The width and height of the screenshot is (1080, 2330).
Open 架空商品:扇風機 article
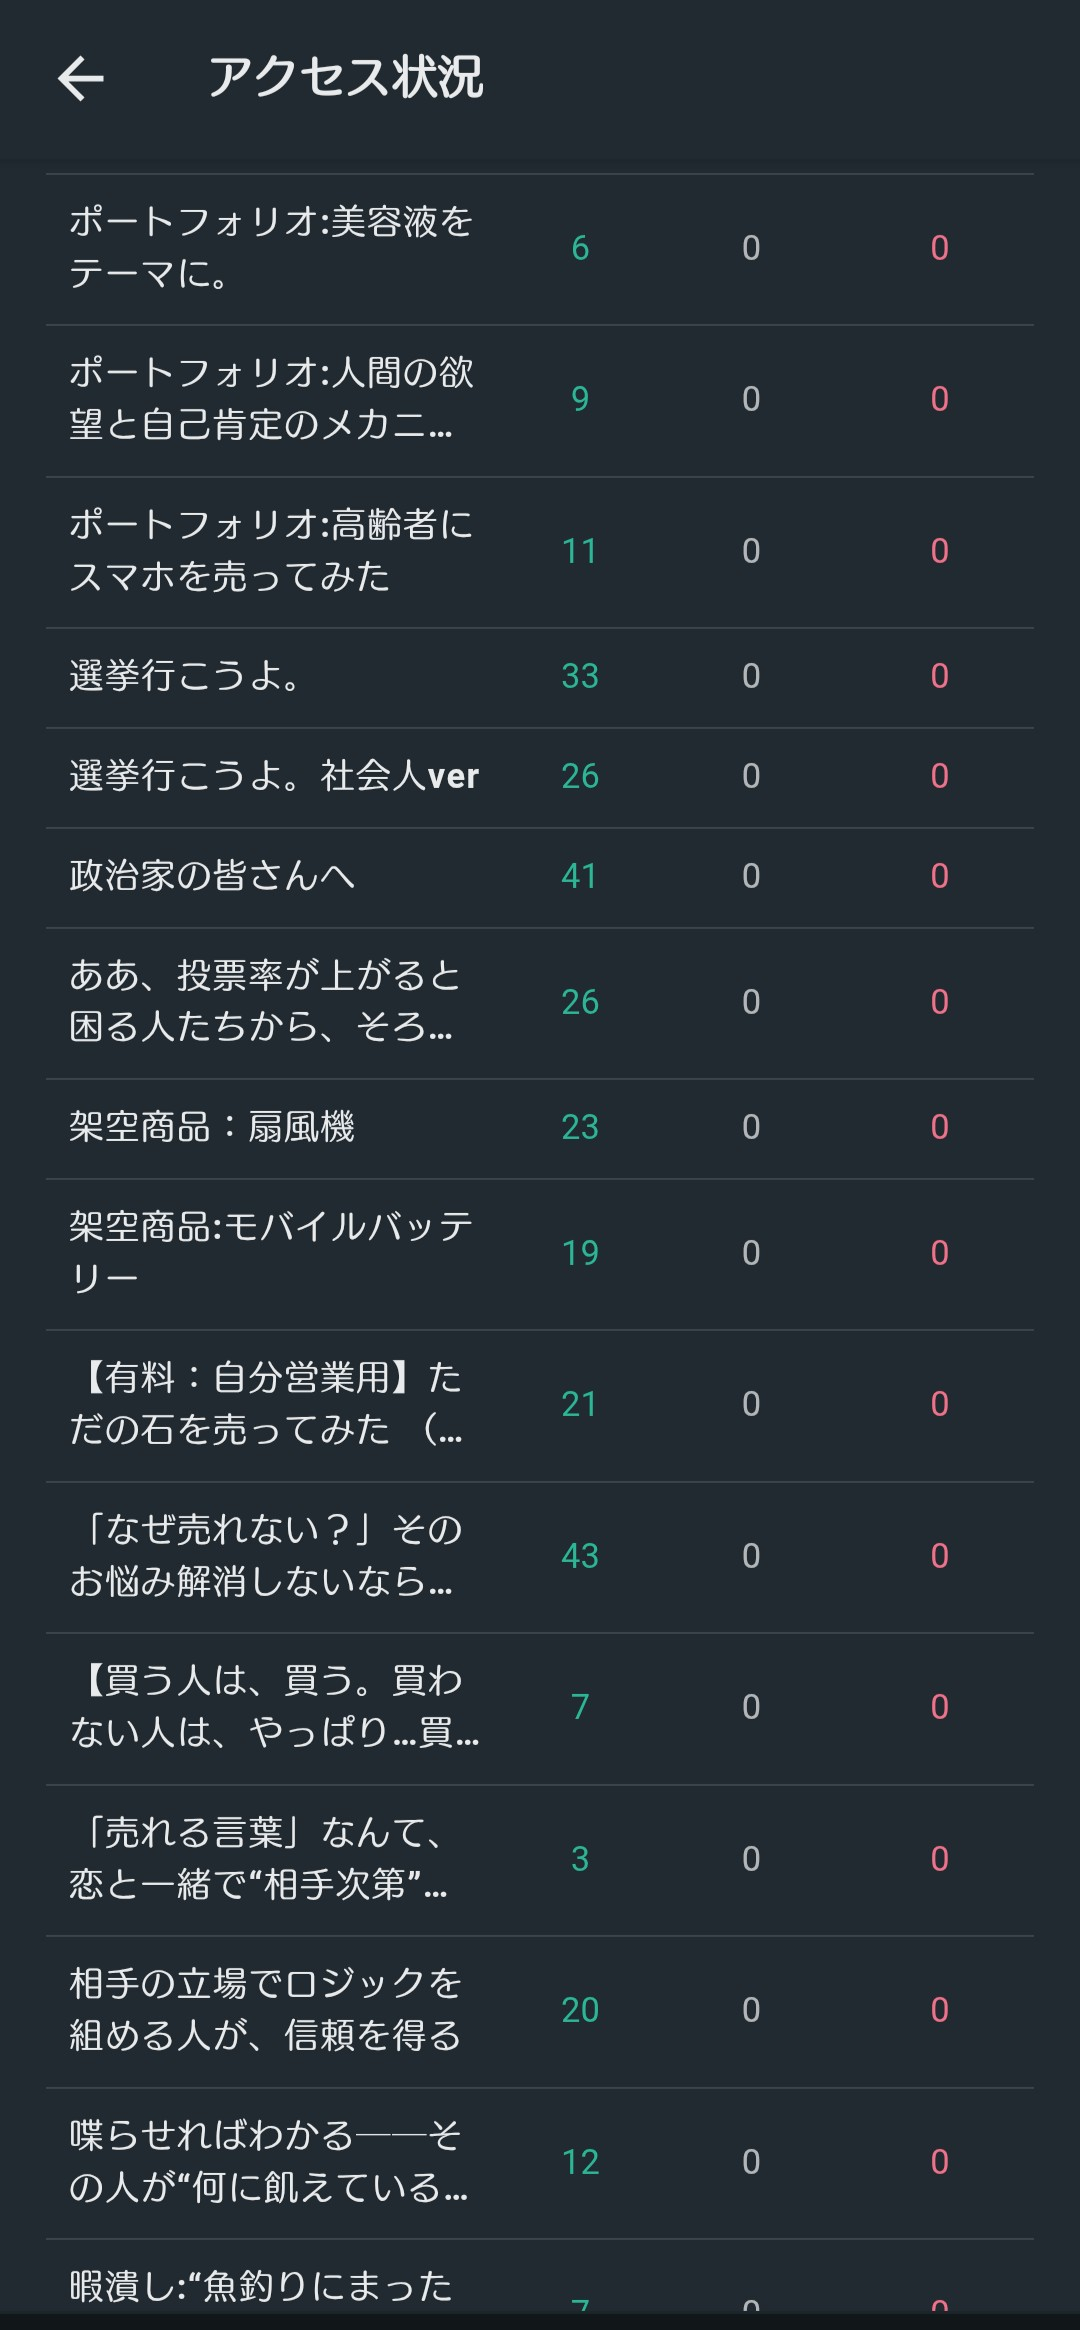212,1128
